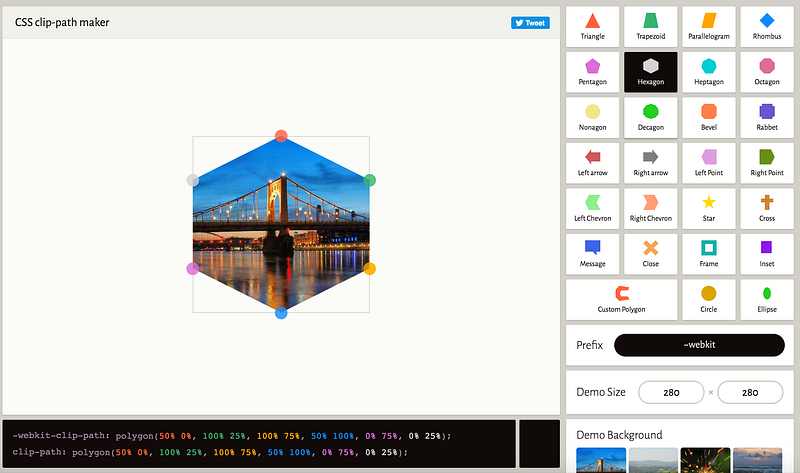Choose the Ellipse shape

(767, 300)
